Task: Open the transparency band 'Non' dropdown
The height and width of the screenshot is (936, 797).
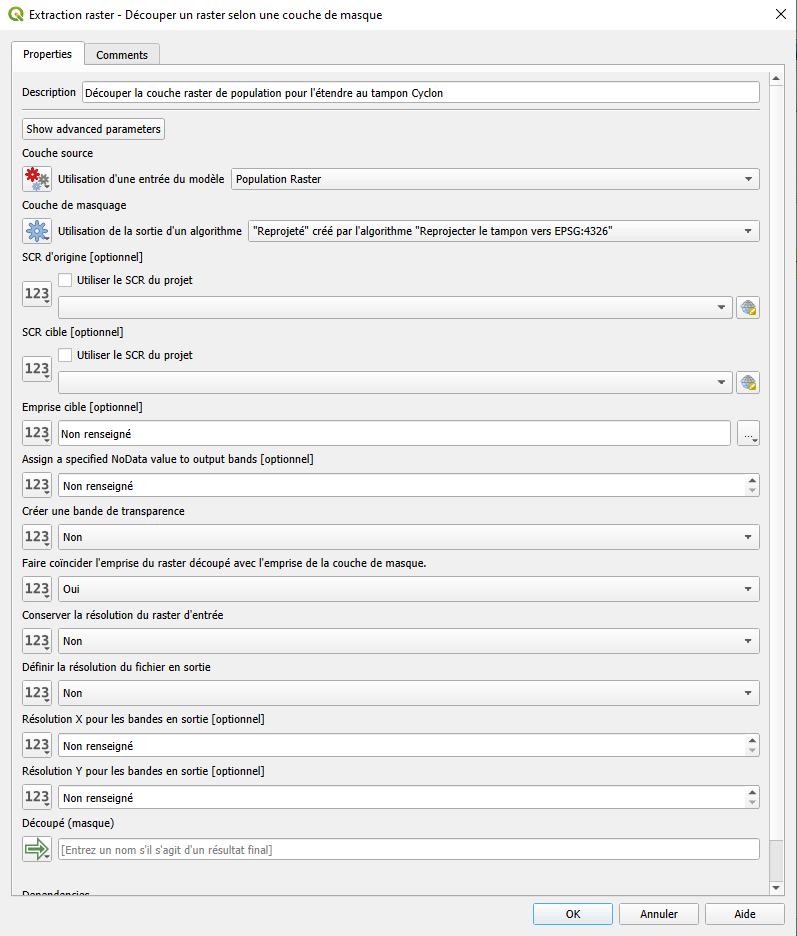Action: pyautogui.click(x=408, y=537)
